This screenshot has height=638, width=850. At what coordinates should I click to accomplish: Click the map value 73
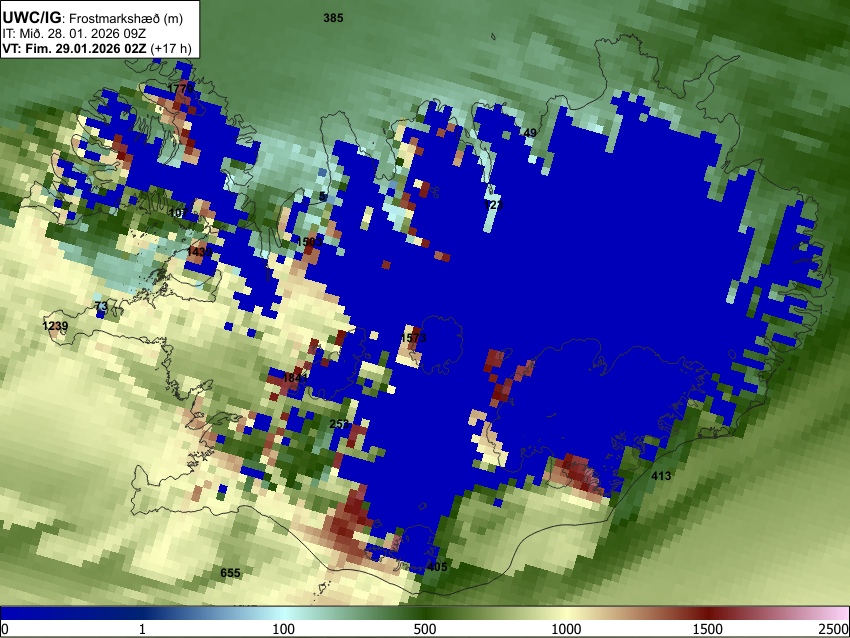(101, 306)
